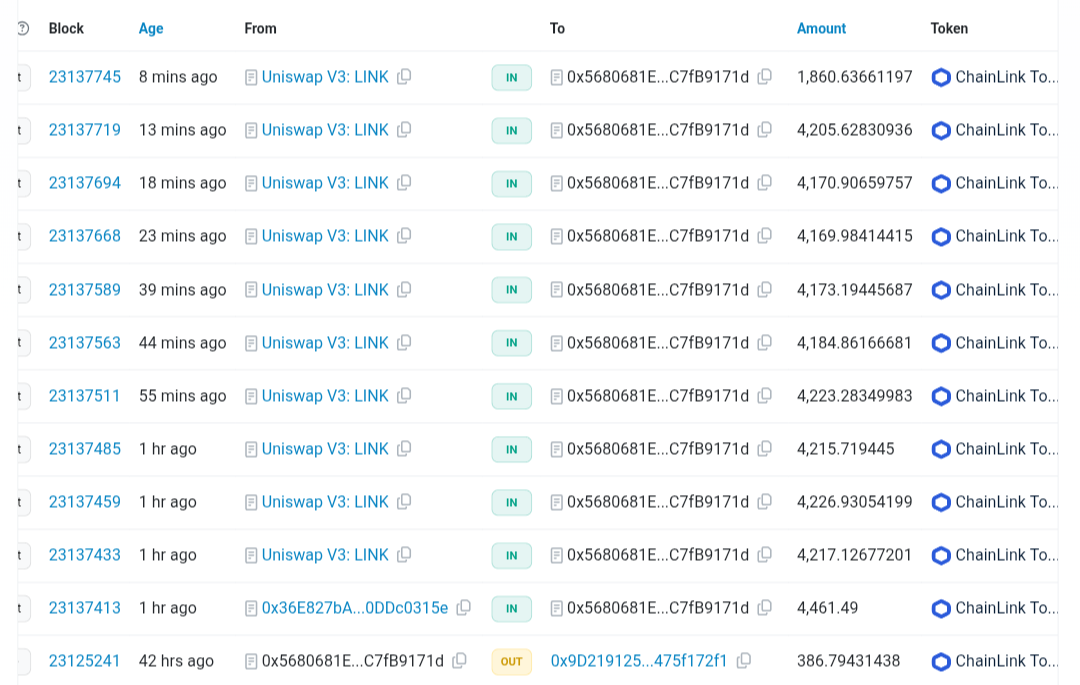Copy 0x9D219125...475f172f1 address icon
Image resolution: width=1080 pixels, height=685 pixels.
[744, 661]
